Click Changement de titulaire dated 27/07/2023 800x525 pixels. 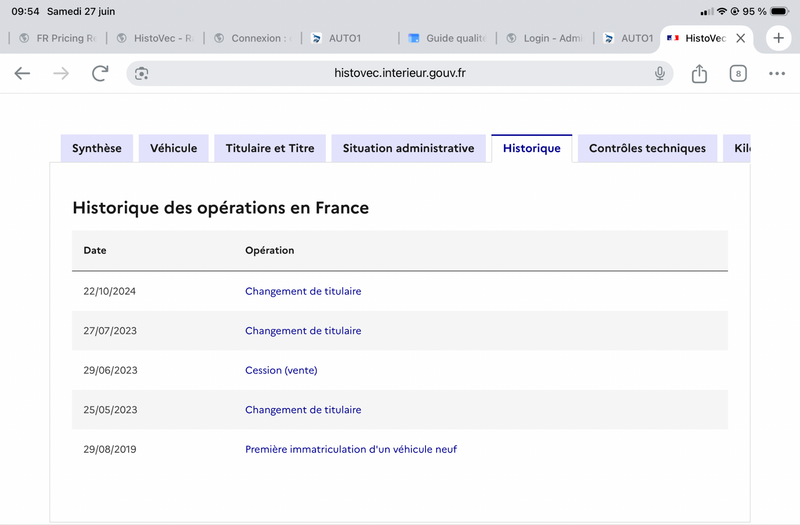pos(303,331)
